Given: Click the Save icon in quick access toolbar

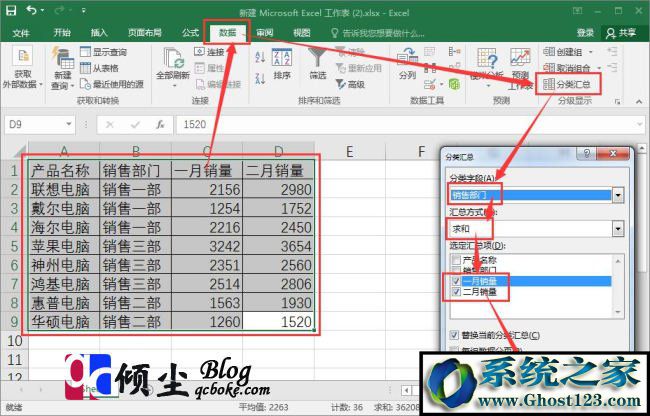Looking at the screenshot, I should pos(12,10).
